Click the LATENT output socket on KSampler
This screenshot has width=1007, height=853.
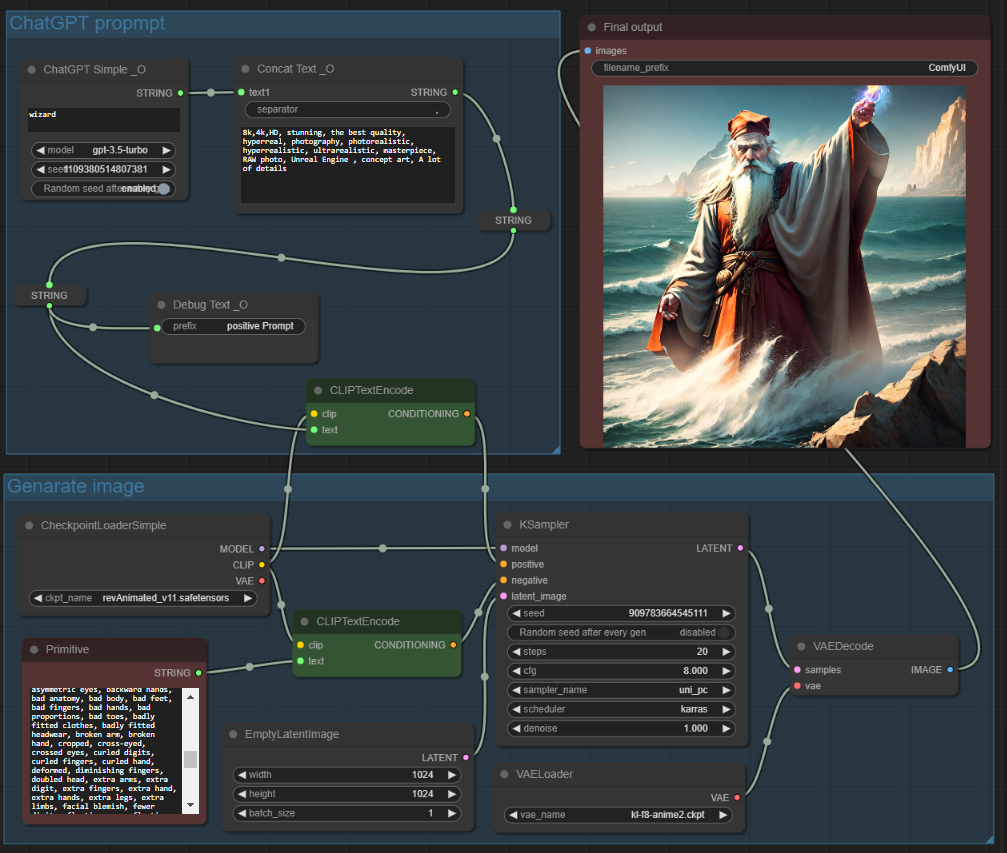740,548
